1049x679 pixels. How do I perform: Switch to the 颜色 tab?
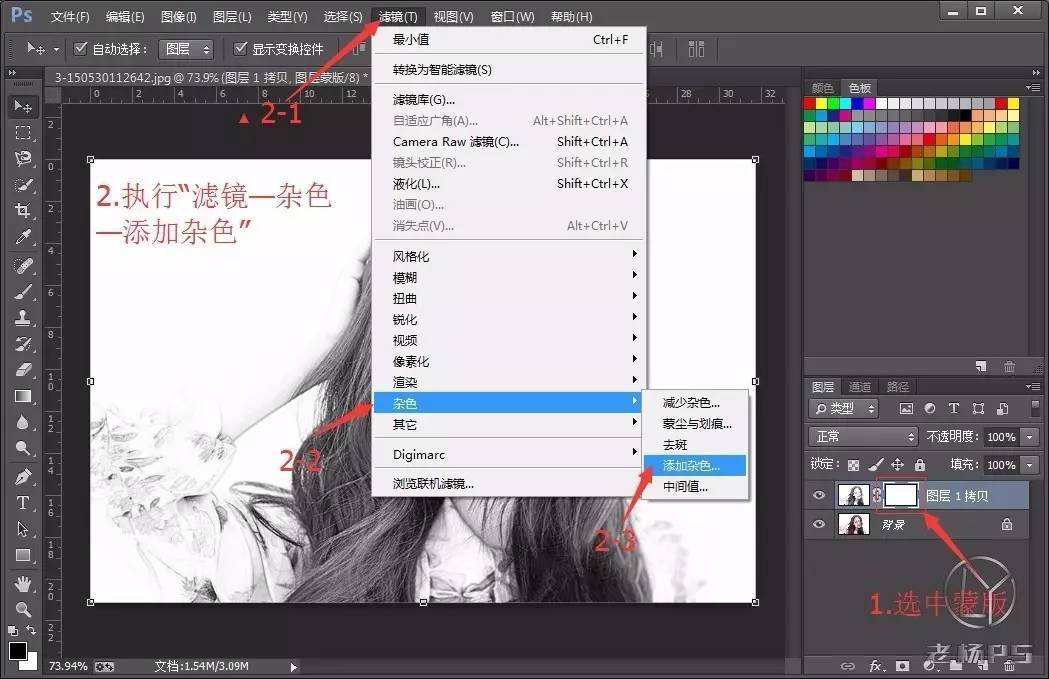823,88
